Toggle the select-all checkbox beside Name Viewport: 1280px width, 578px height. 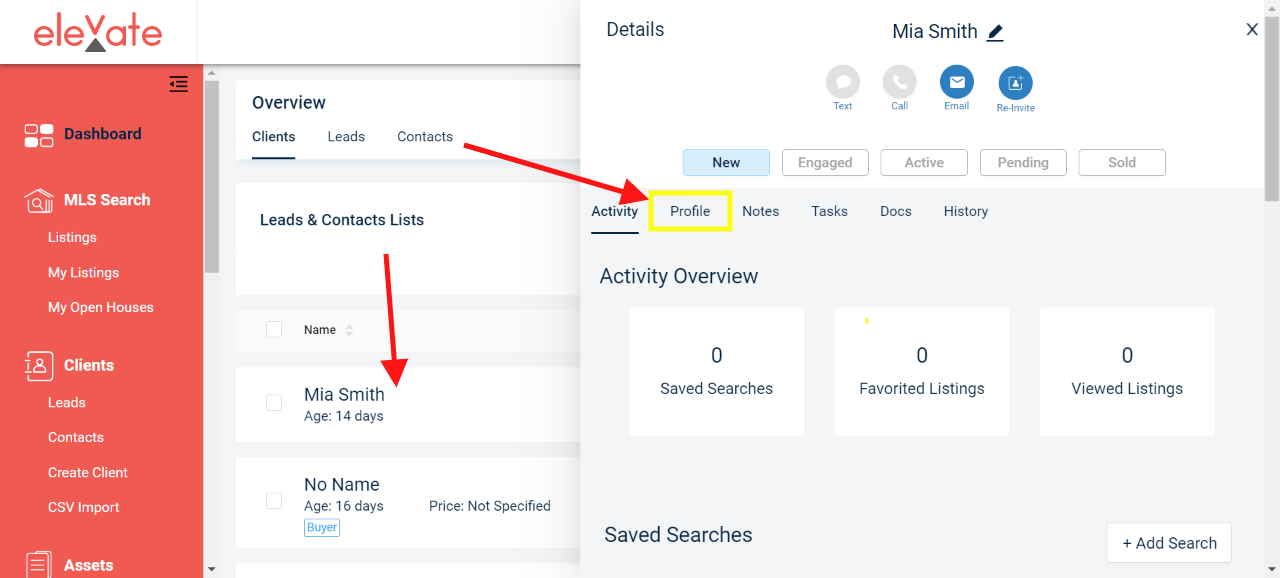coord(274,329)
